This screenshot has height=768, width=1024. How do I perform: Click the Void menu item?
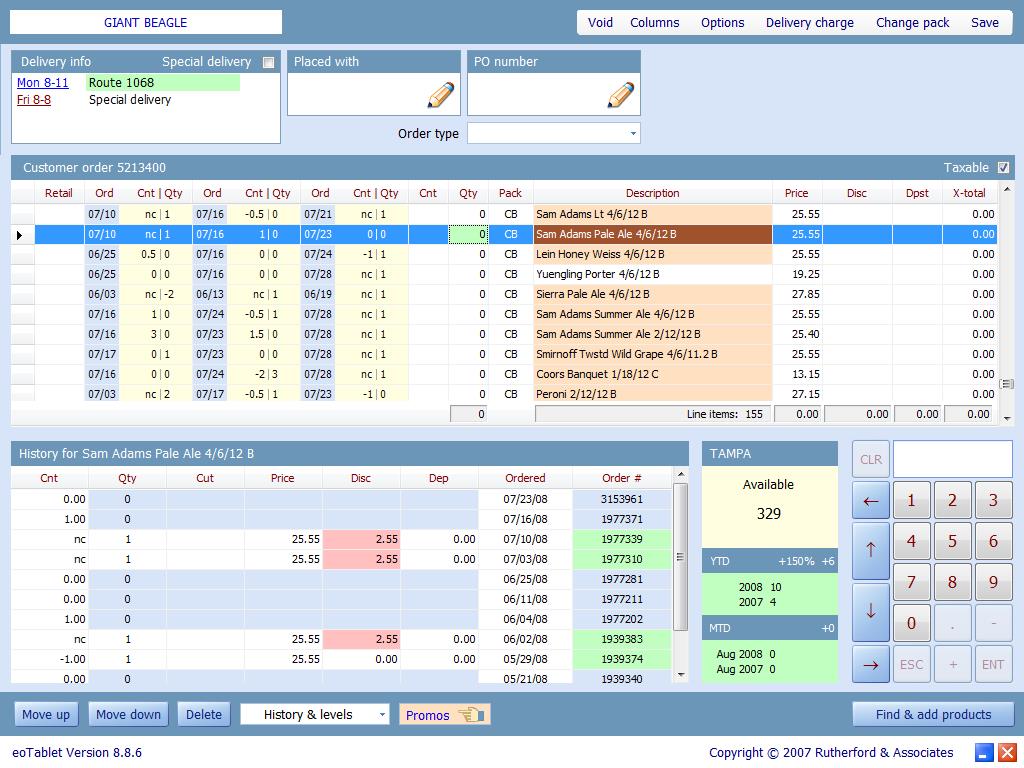point(600,23)
